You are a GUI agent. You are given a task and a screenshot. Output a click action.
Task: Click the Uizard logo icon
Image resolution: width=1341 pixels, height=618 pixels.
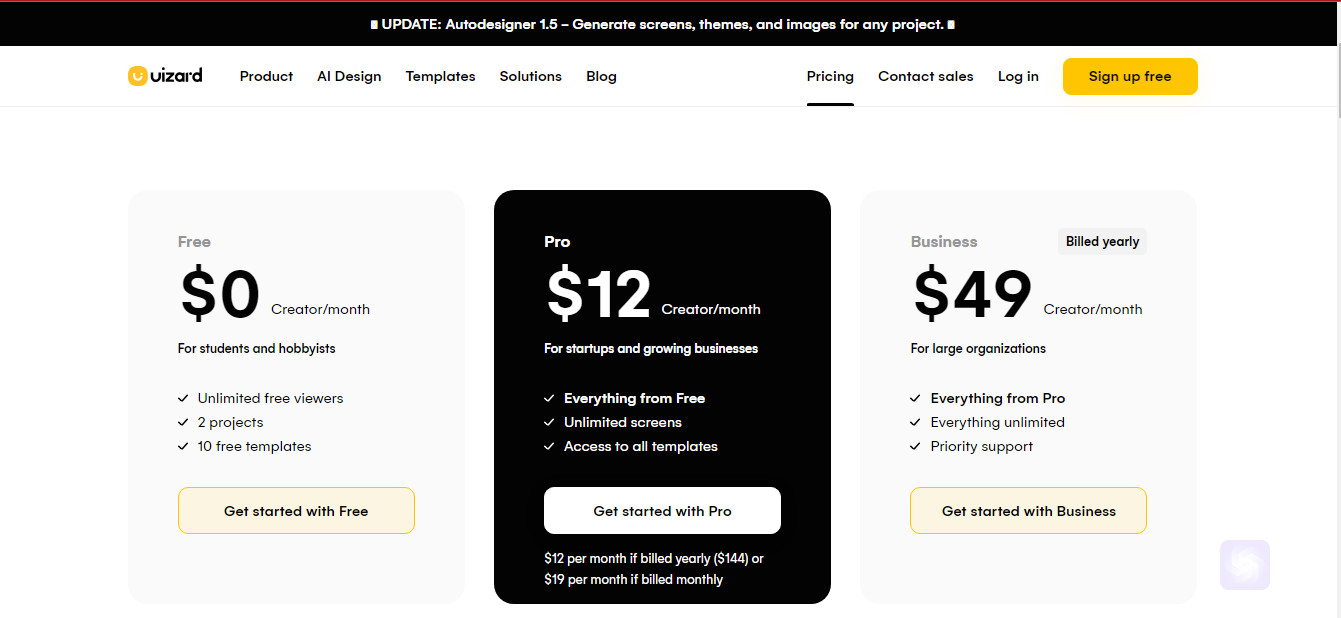(x=138, y=76)
